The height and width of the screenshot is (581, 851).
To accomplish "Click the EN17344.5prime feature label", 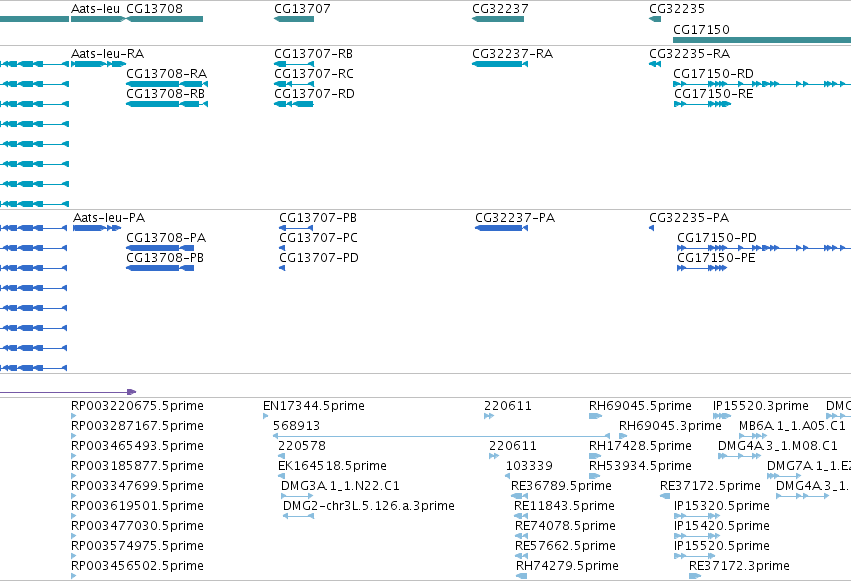I will 314,406.
